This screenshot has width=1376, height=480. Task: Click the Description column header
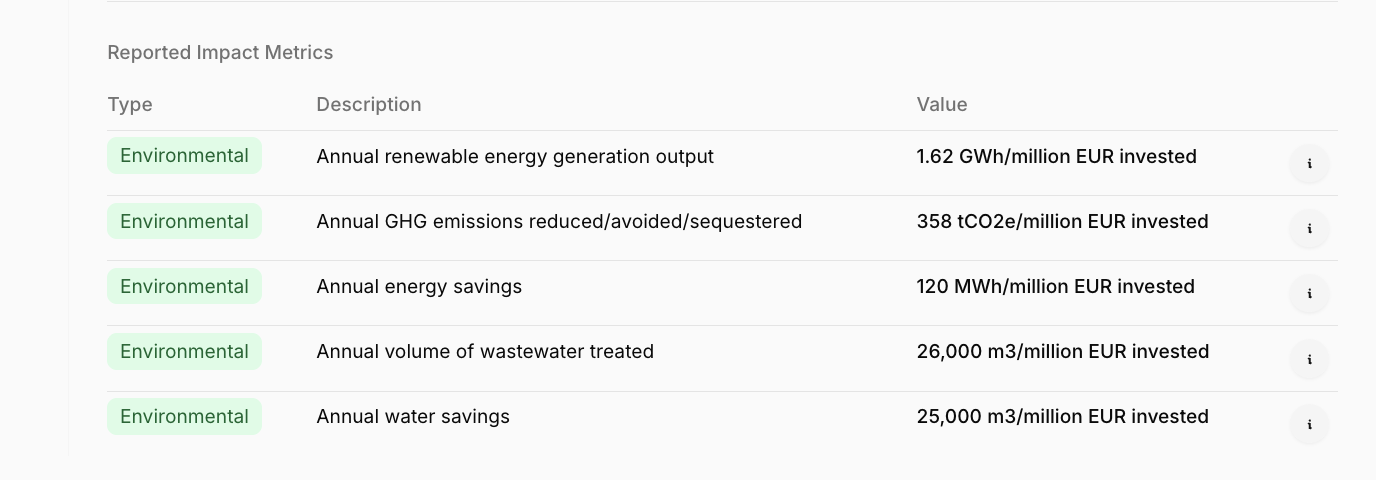369,104
